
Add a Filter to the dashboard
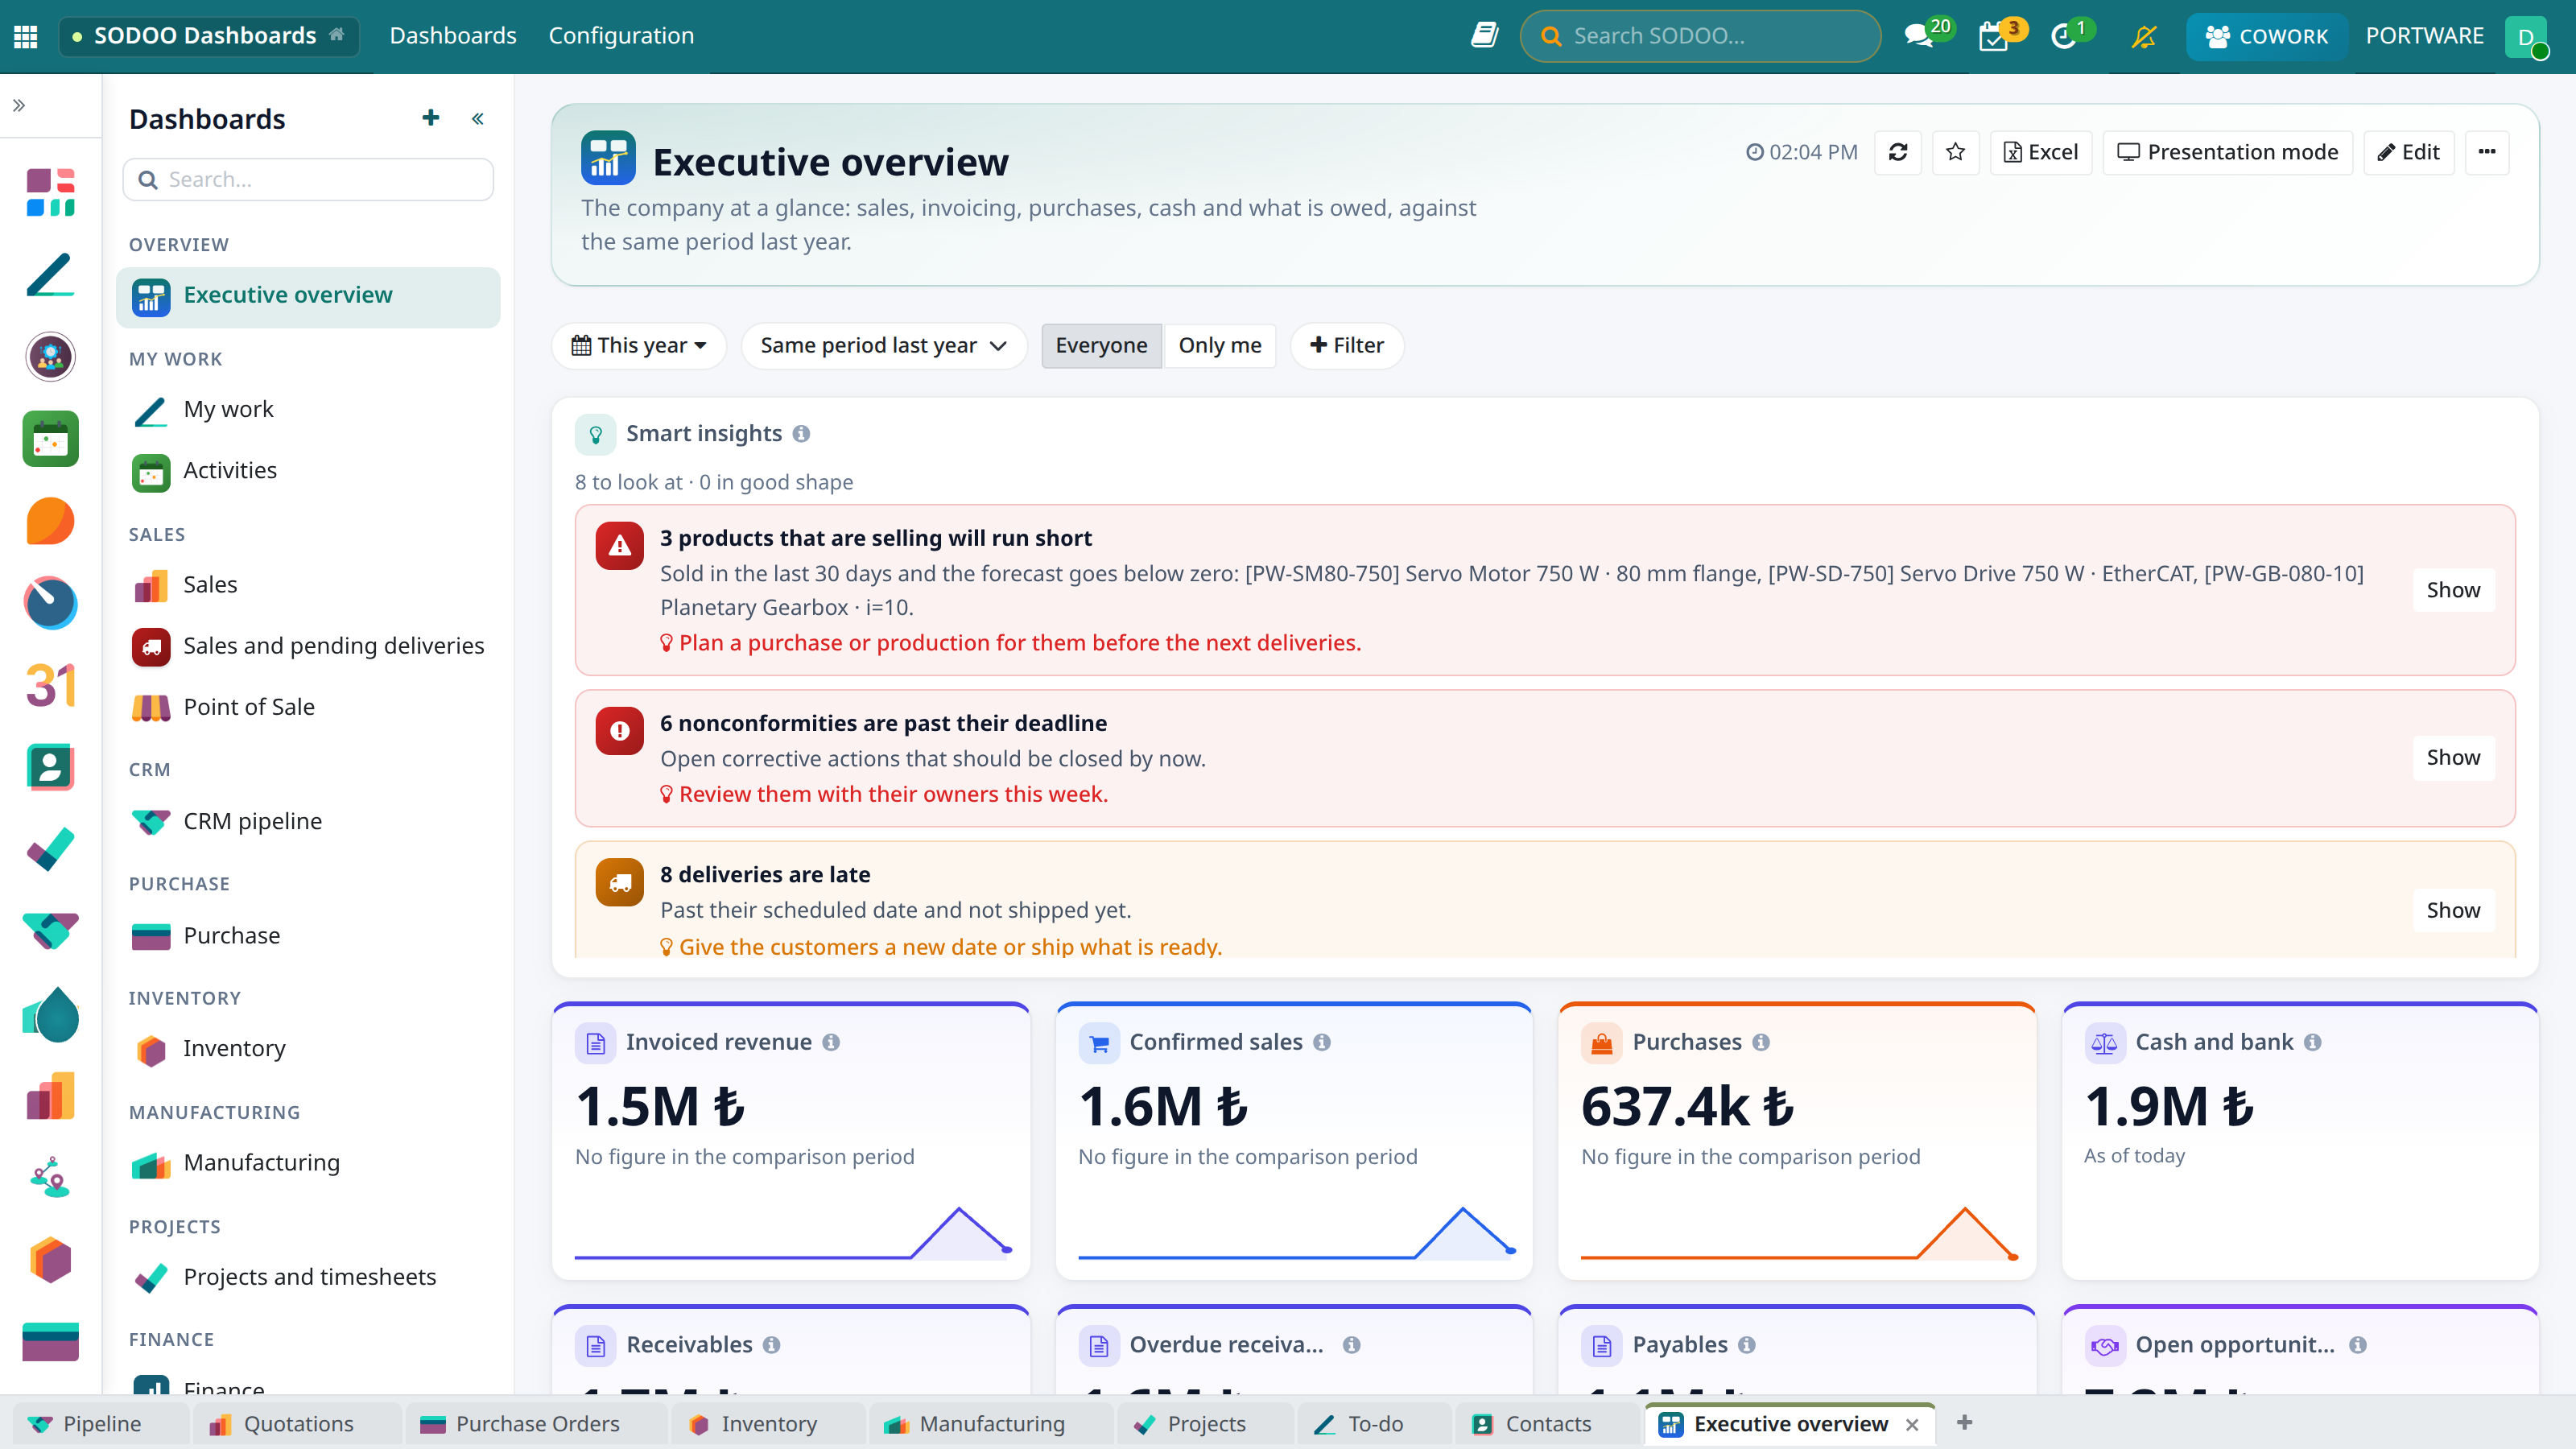click(x=1346, y=345)
